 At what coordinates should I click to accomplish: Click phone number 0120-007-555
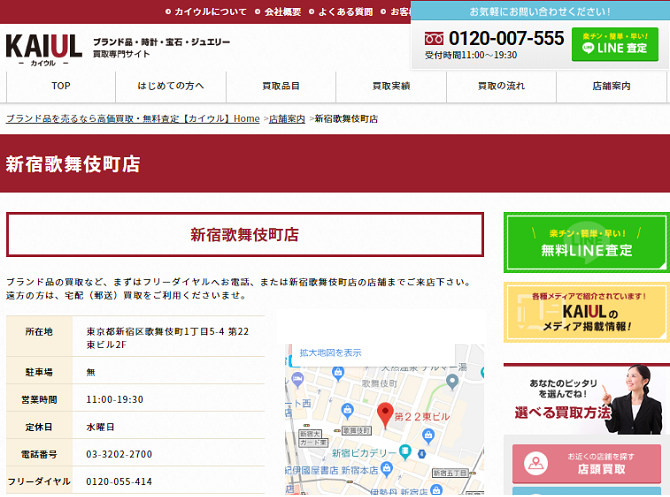pos(506,38)
